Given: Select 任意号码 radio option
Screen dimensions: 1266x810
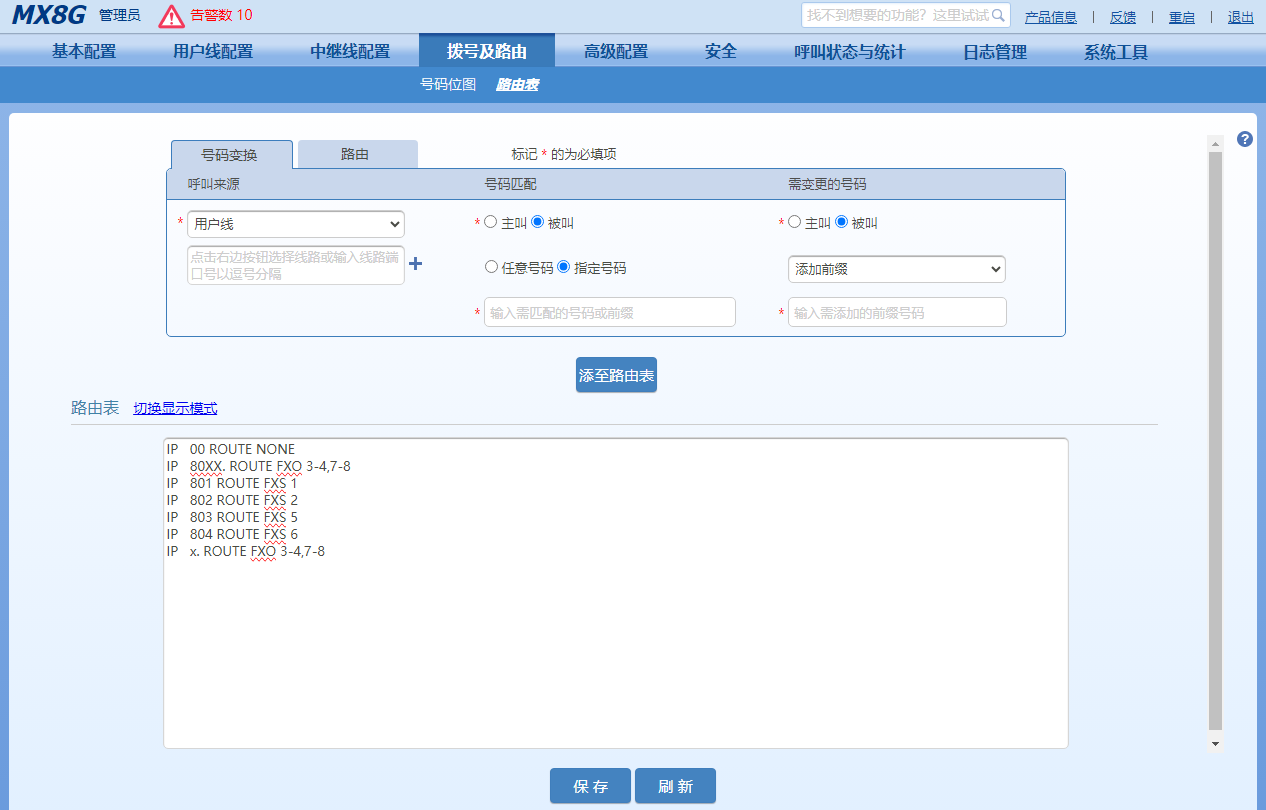Looking at the screenshot, I should (491, 267).
